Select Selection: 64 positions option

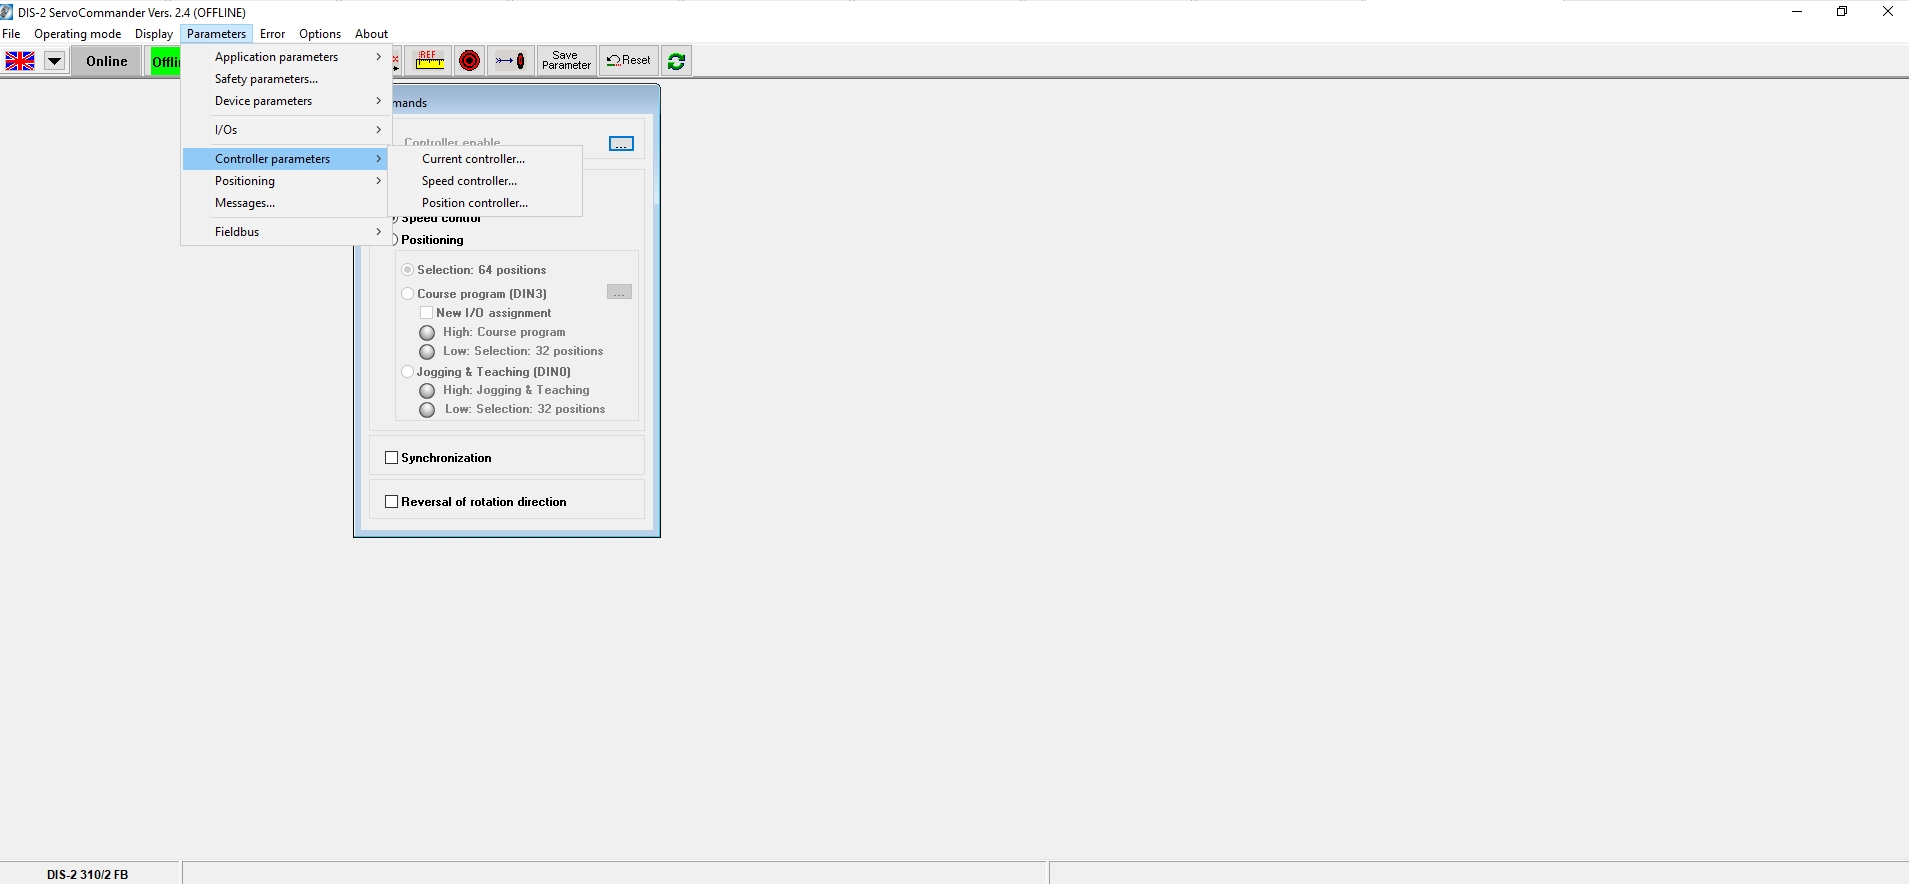(x=408, y=270)
